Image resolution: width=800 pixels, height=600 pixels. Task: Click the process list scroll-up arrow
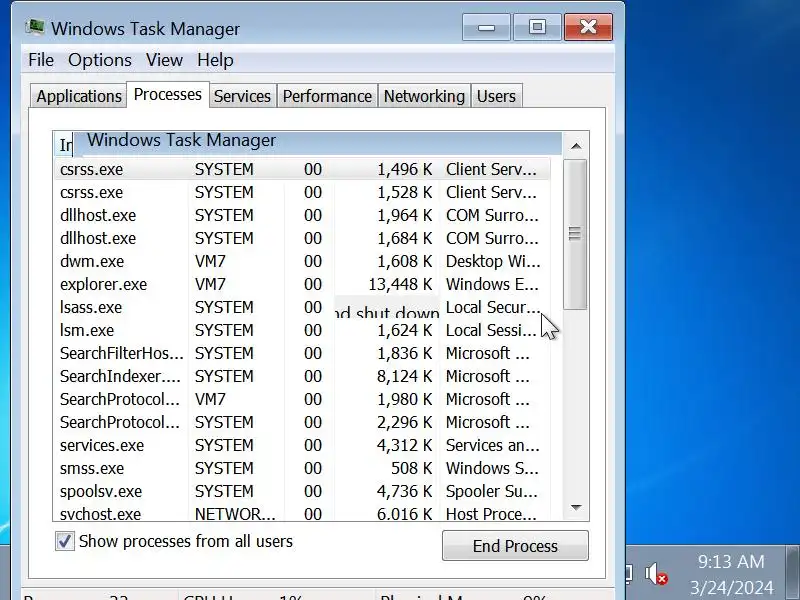pyautogui.click(x=576, y=146)
